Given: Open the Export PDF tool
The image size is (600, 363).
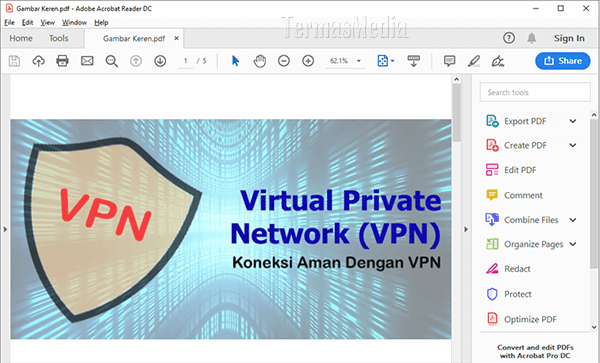Looking at the screenshot, I should [525, 121].
